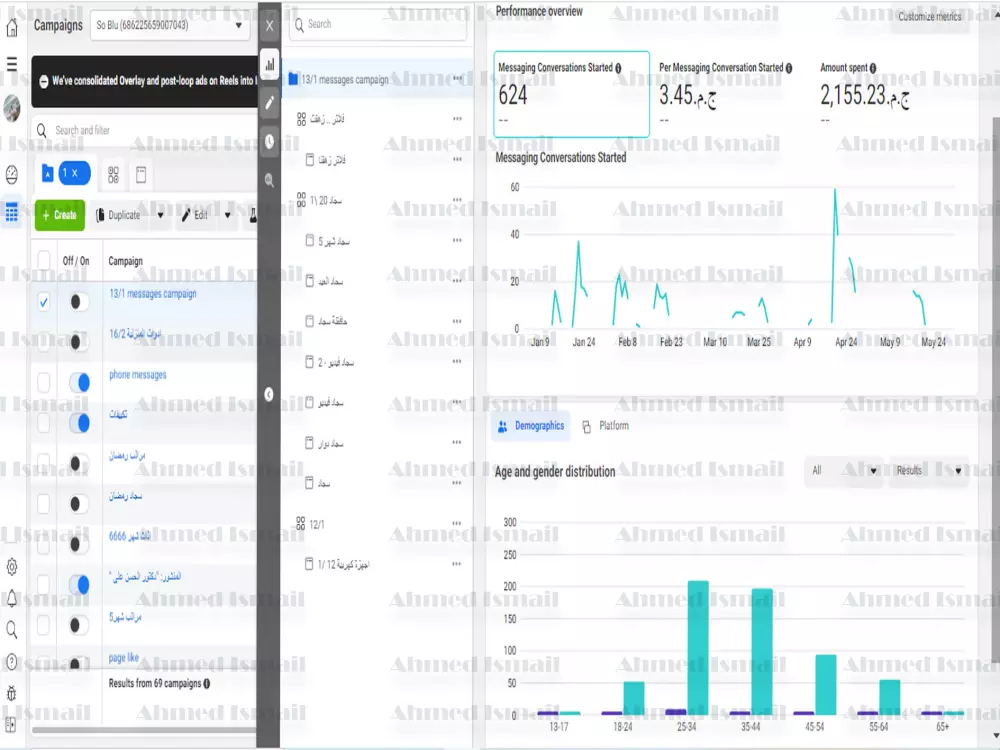Image resolution: width=1000 pixels, height=750 pixels.
Task: Tick the select-all checkbox in the campaign table header
Action: [43, 260]
